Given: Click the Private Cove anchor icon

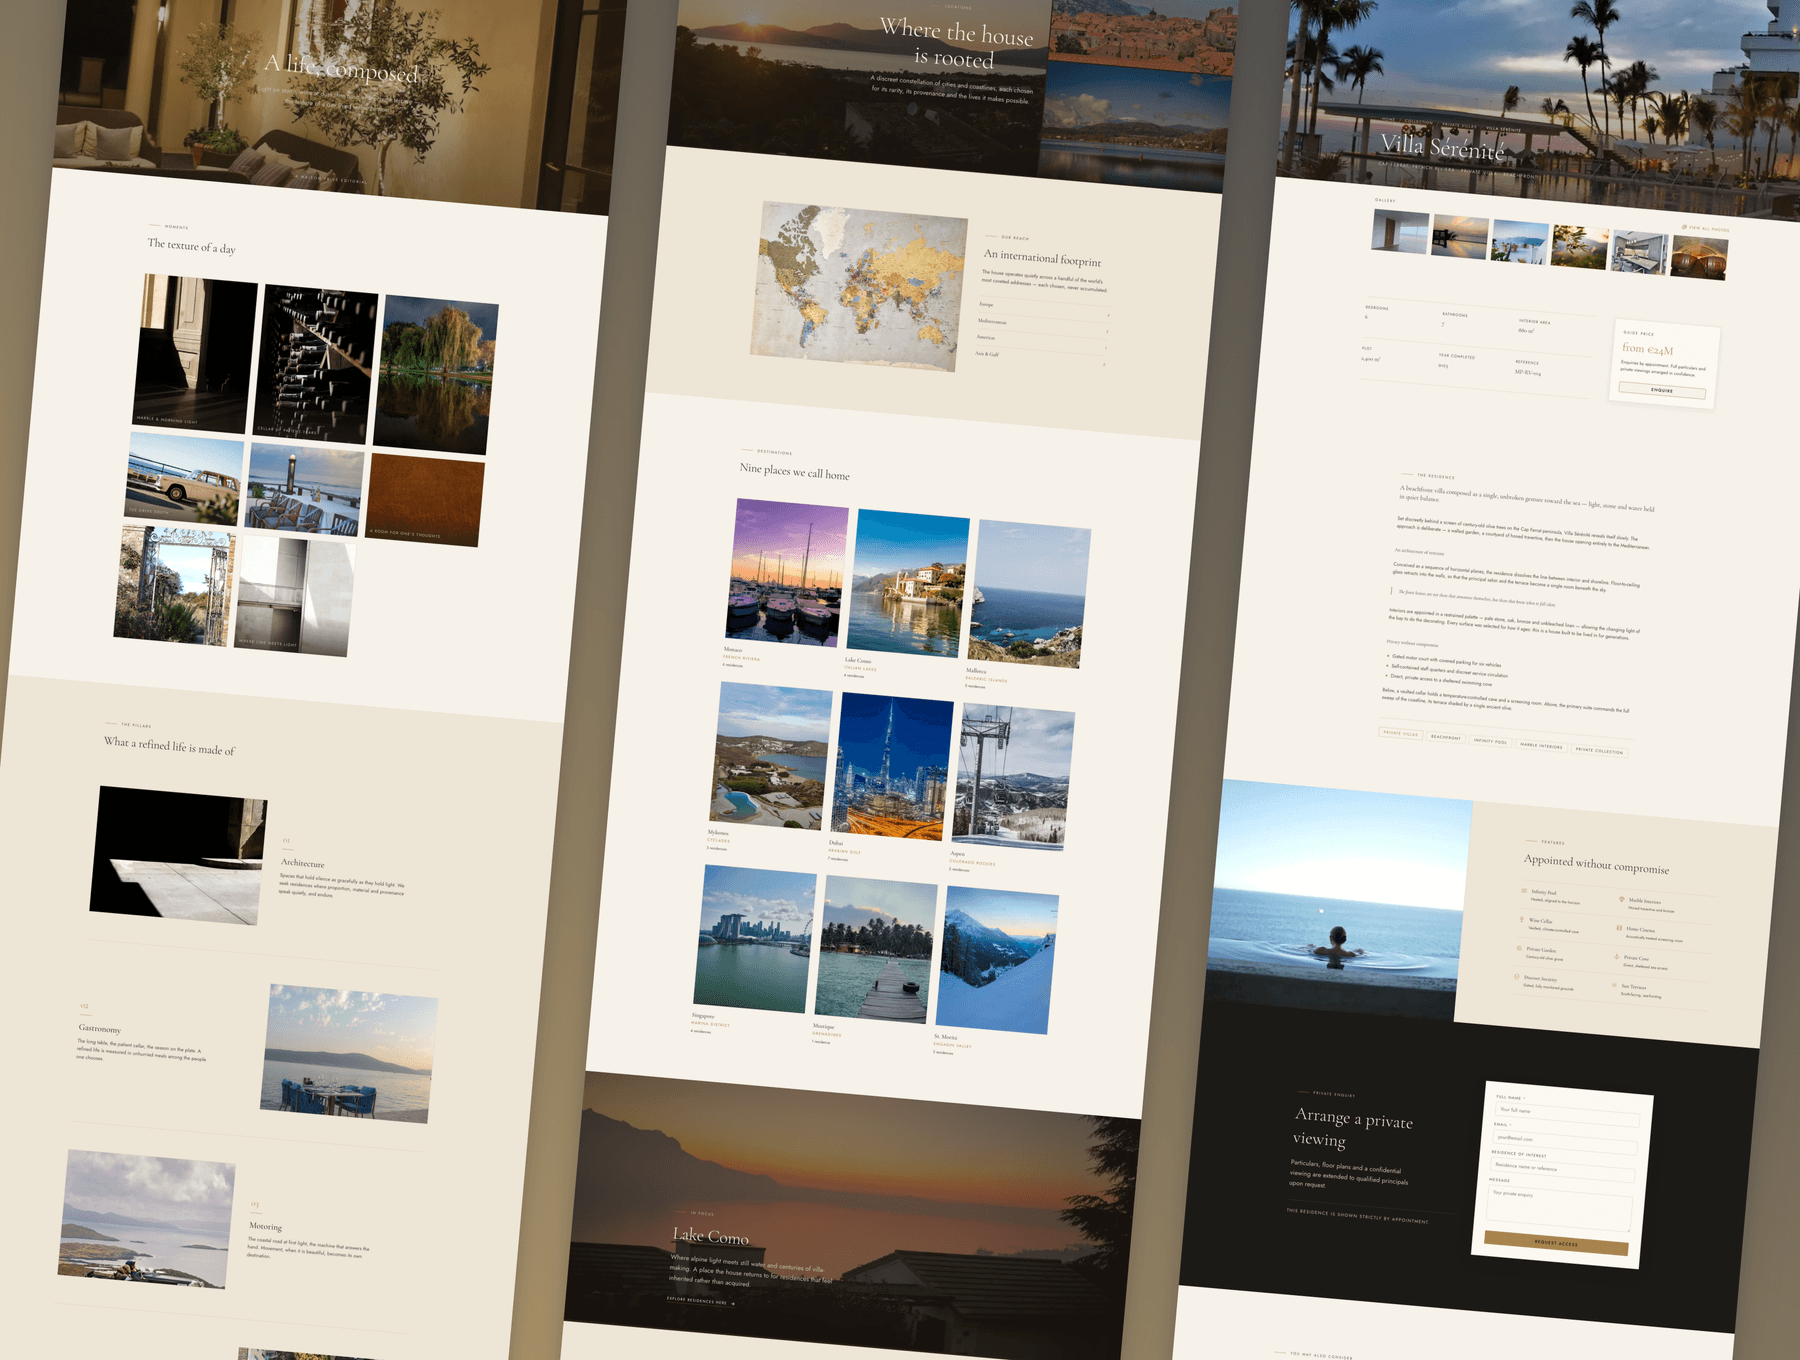Looking at the screenshot, I should tap(1617, 957).
